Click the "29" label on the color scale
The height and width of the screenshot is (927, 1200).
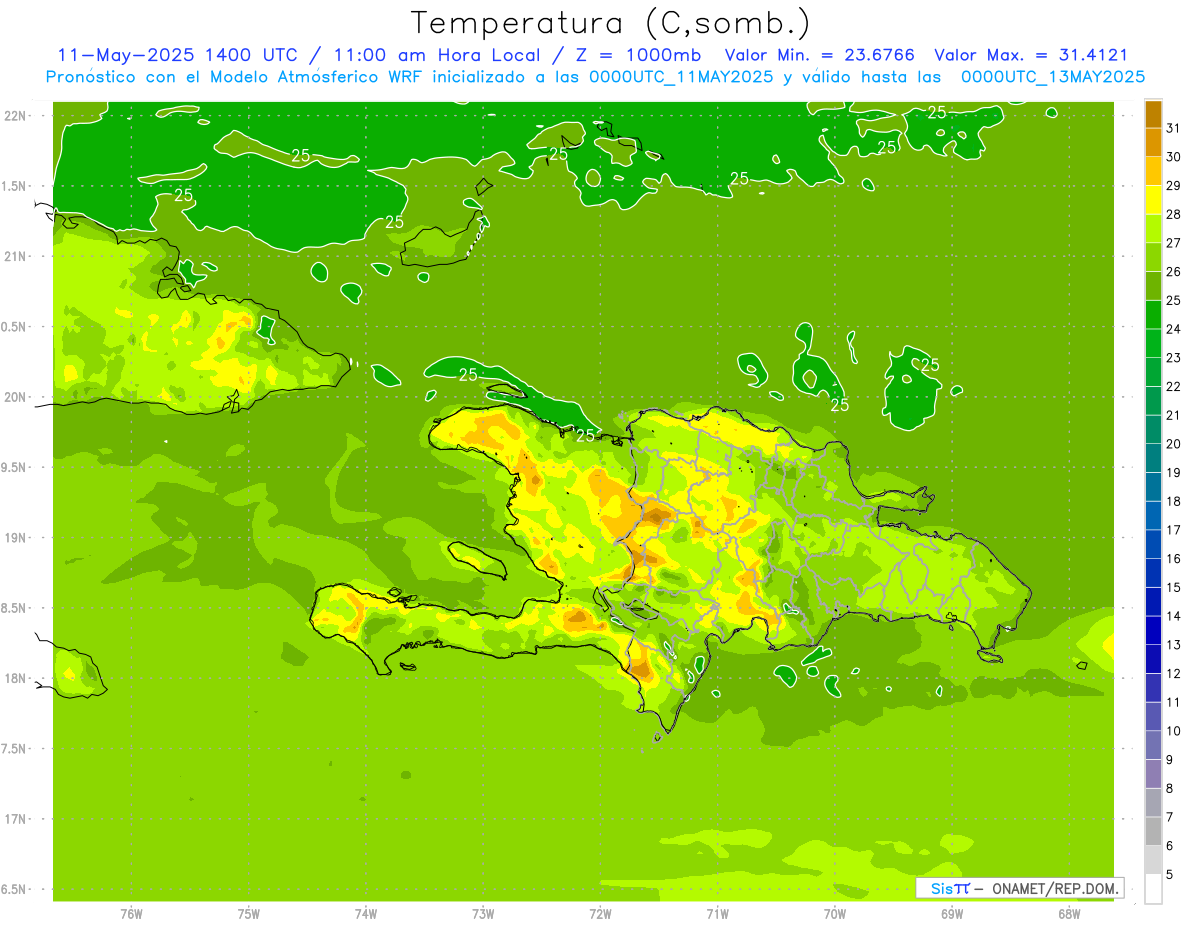pyautogui.click(x=1174, y=185)
